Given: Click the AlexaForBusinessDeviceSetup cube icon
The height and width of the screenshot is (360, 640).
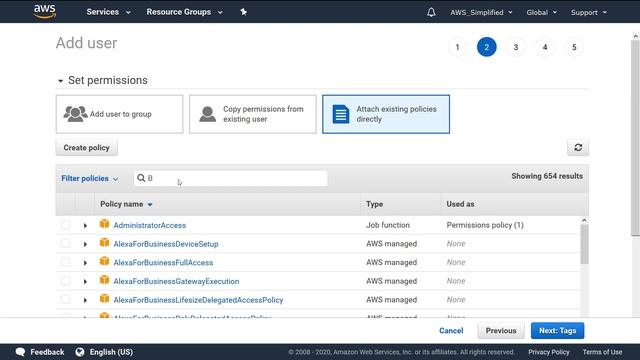Looking at the screenshot, I should [104, 242].
